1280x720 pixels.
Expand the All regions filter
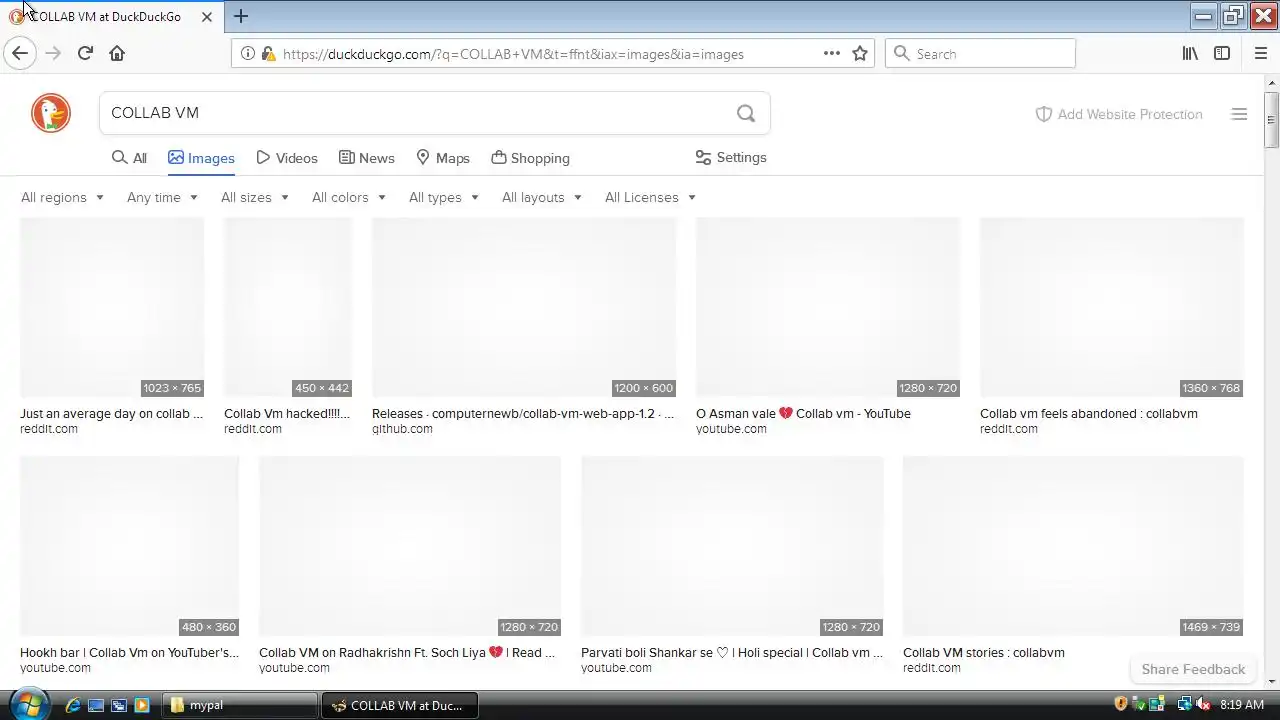62,197
